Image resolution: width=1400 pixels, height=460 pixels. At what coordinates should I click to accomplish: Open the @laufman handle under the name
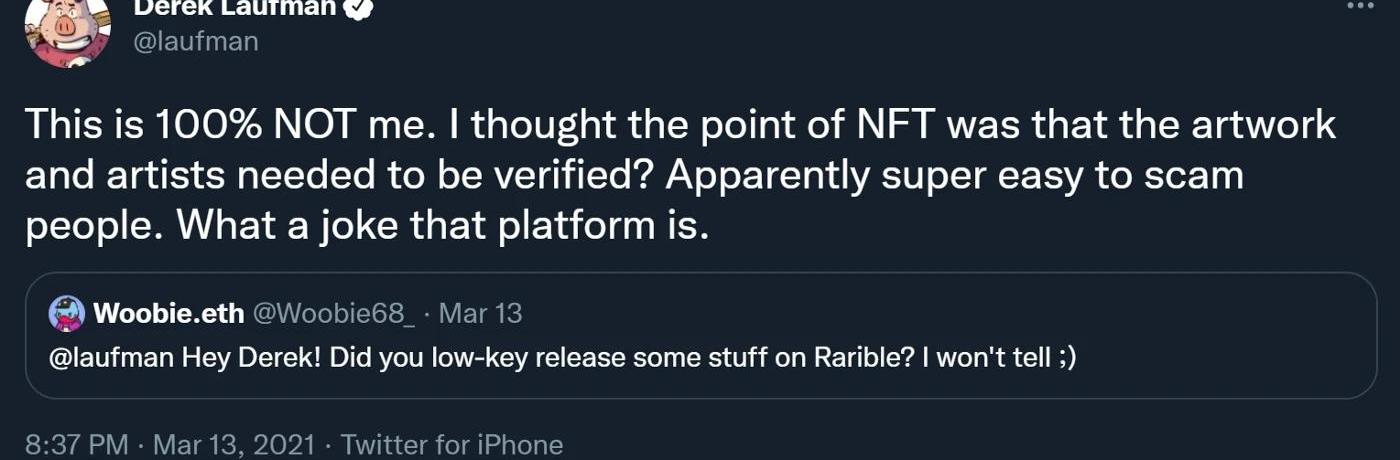point(195,41)
